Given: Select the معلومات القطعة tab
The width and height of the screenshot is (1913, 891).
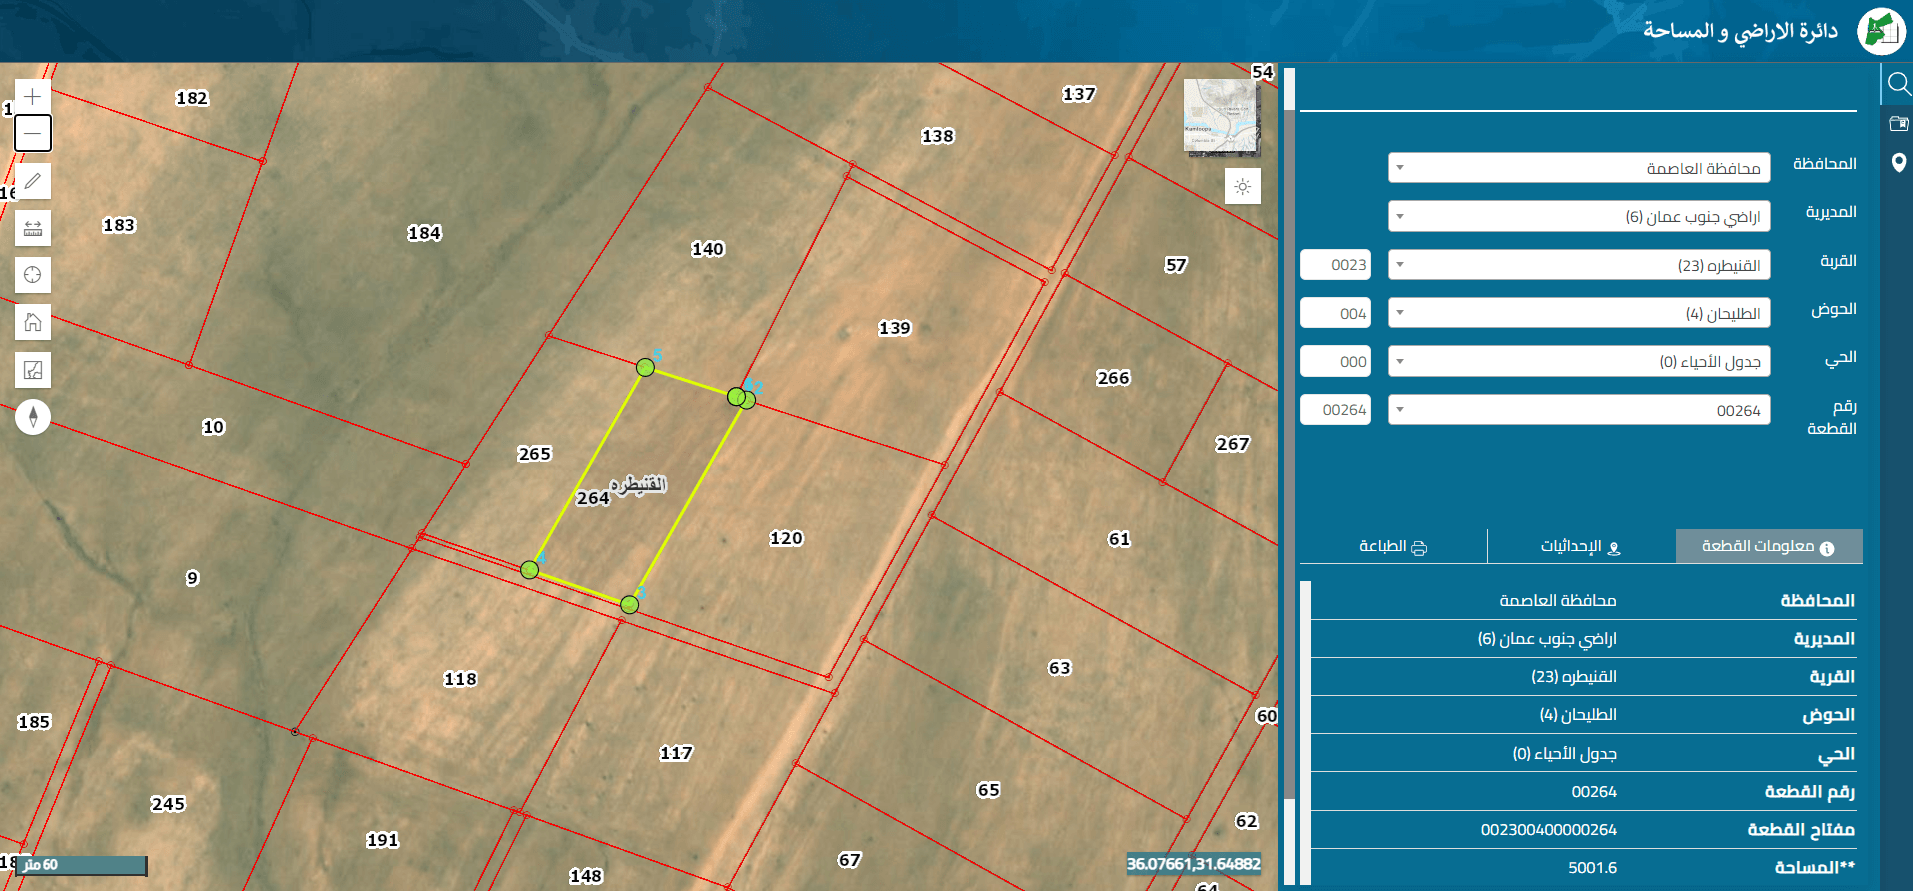Looking at the screenshot, I should click(1769, 546).
